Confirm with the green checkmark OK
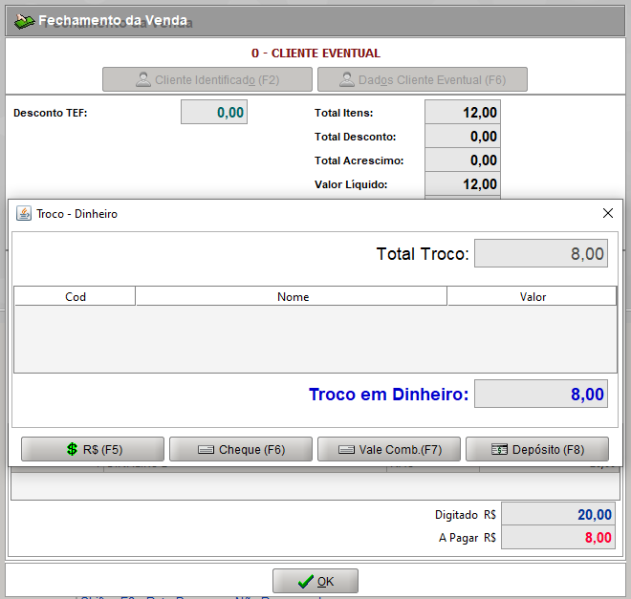 point(305,581)
